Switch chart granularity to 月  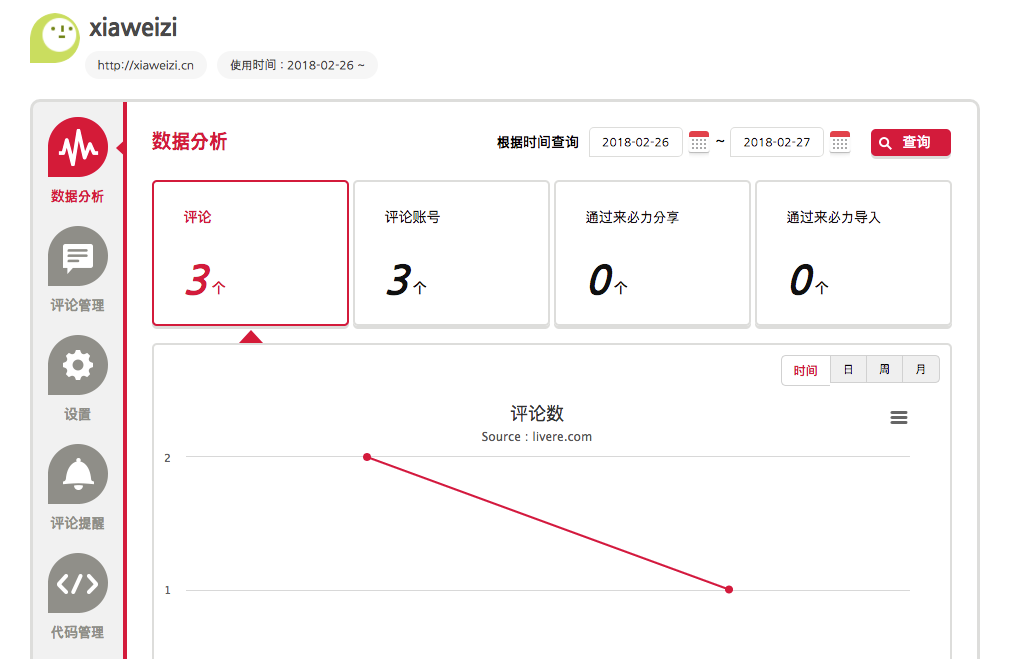click(x=920, y=369)
